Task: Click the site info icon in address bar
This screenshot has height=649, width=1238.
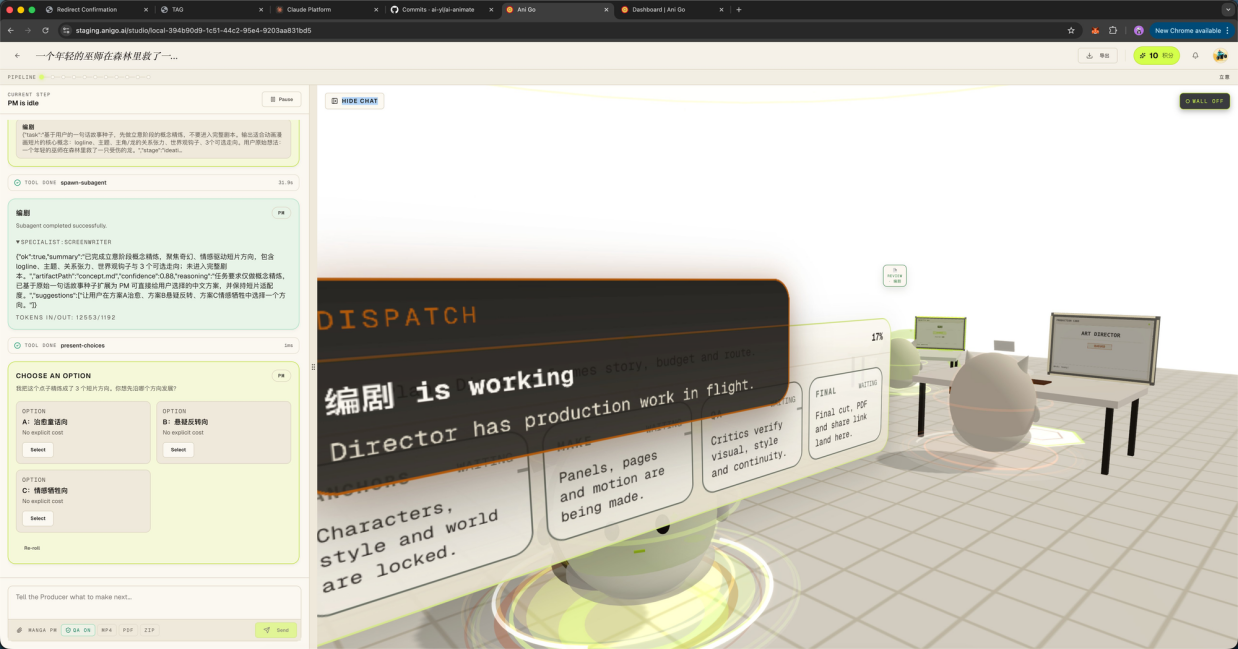Action: pyautogui.click(x=66, y=30)
